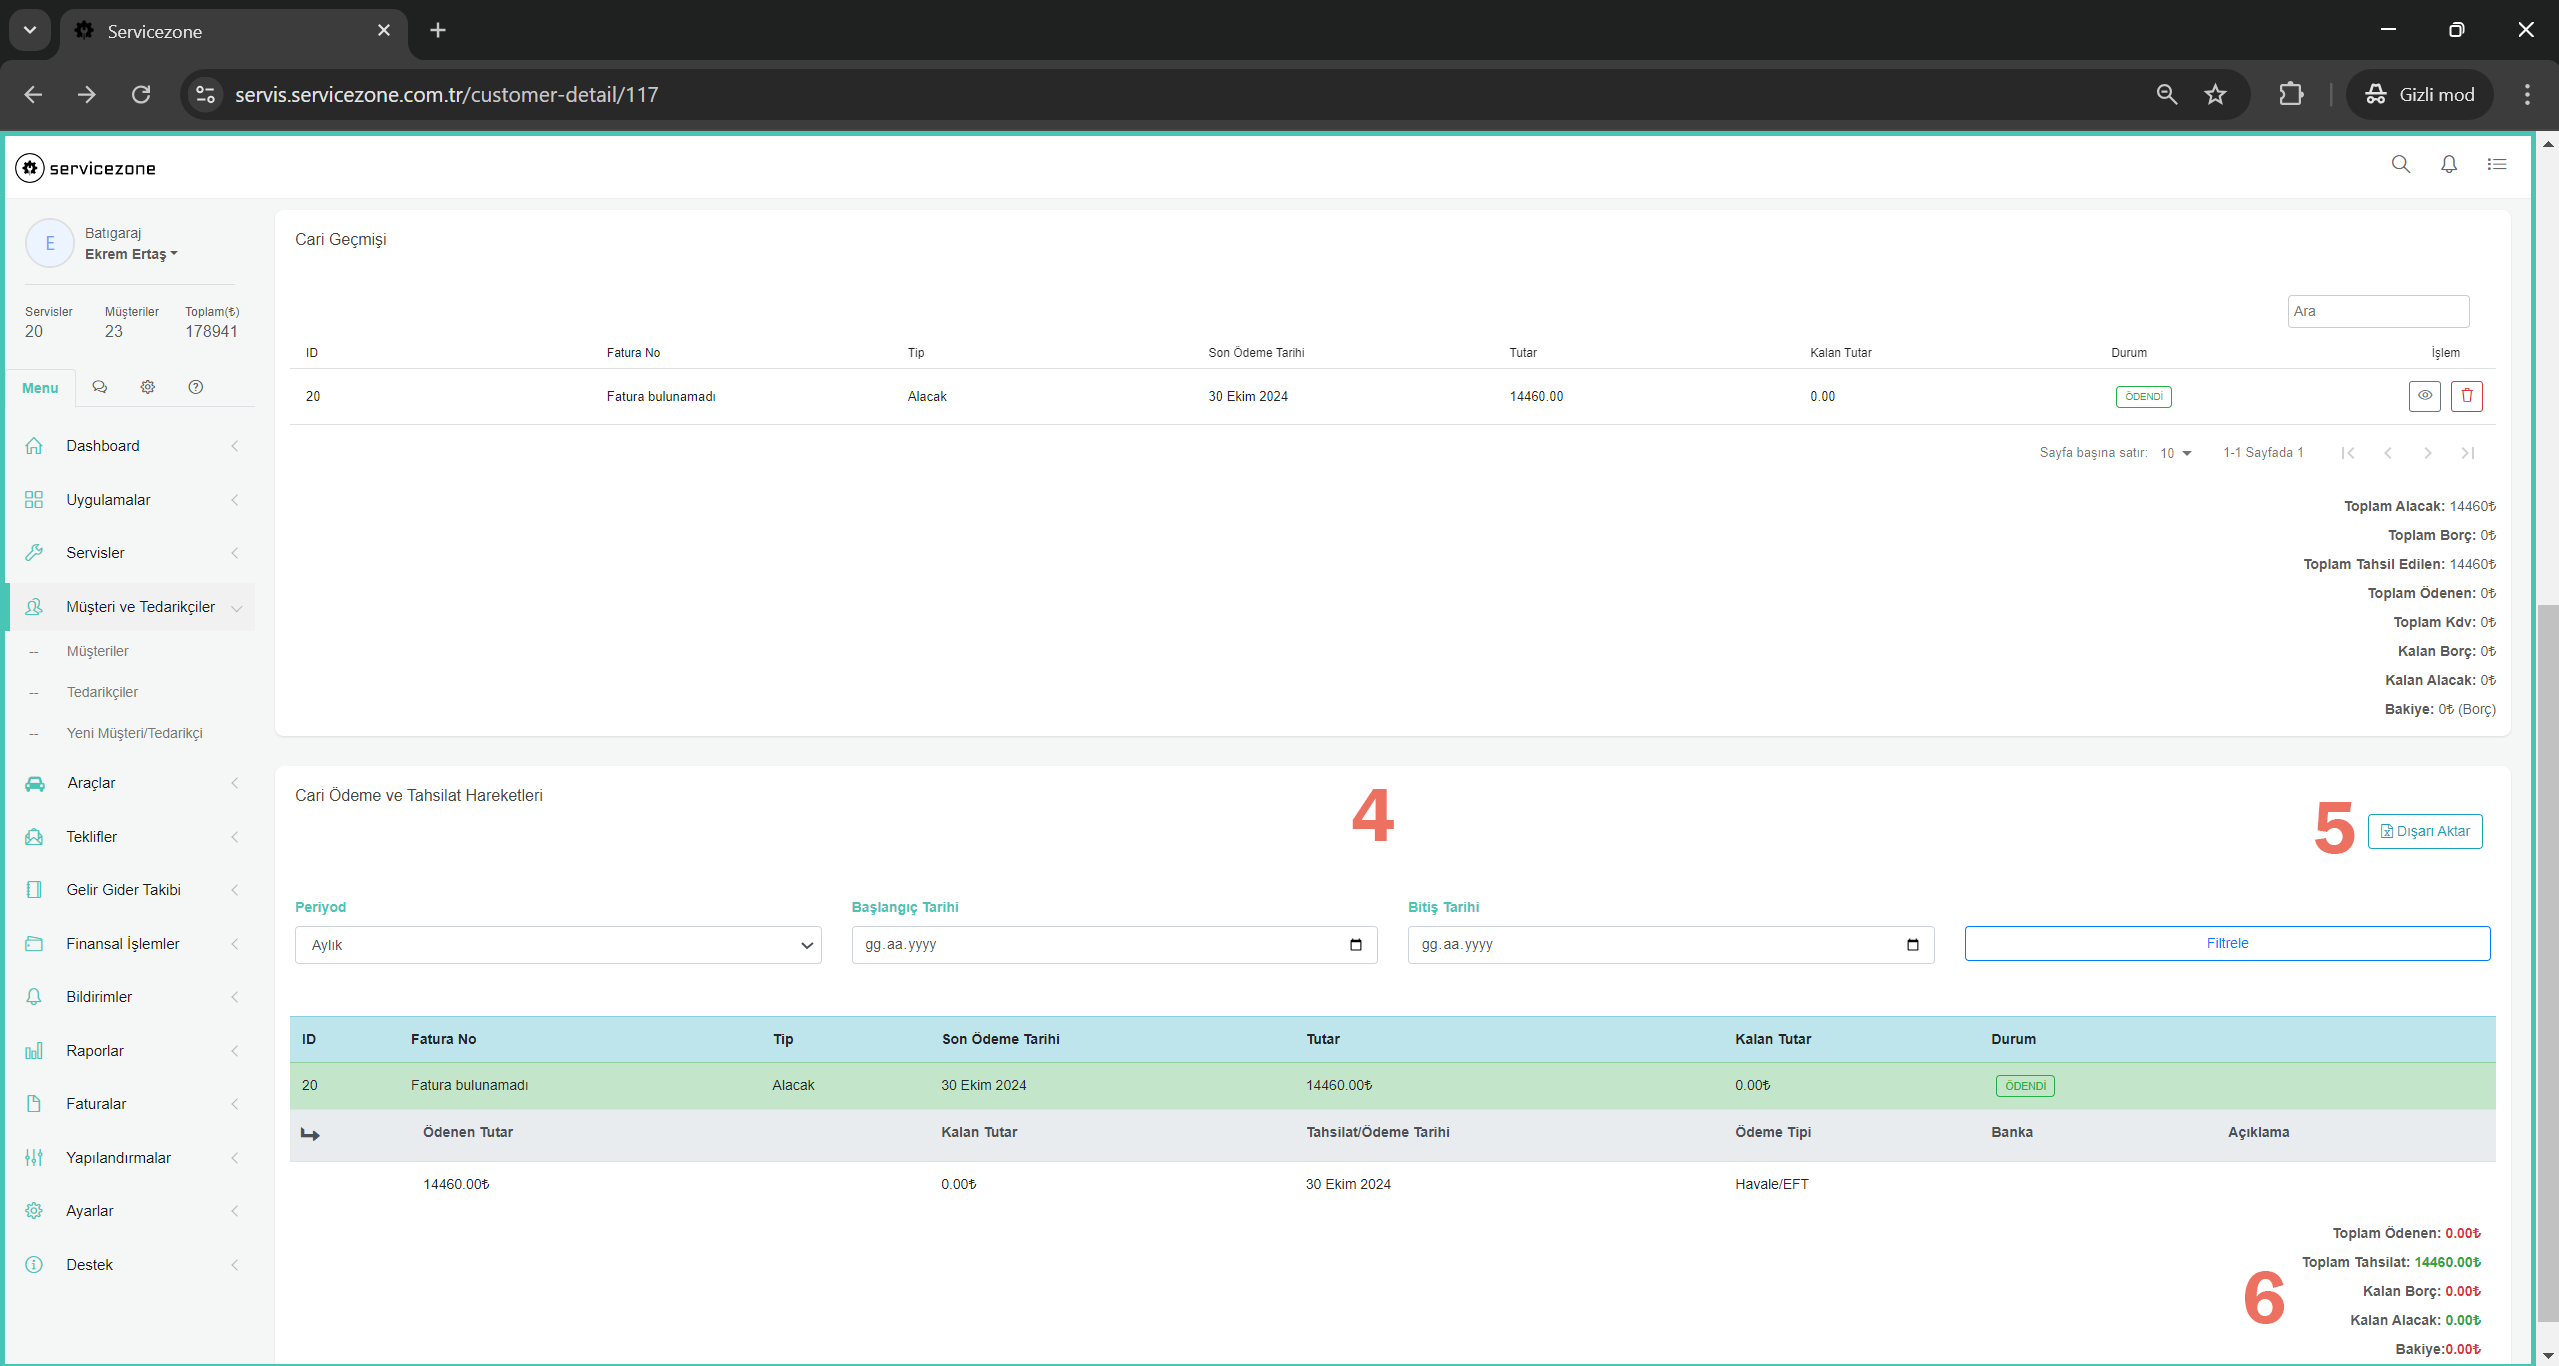Image resolution: width=2559 pixels, height=1366 pixels.
Task: Click the Servicezone logo
Action: tap(86, 168)
